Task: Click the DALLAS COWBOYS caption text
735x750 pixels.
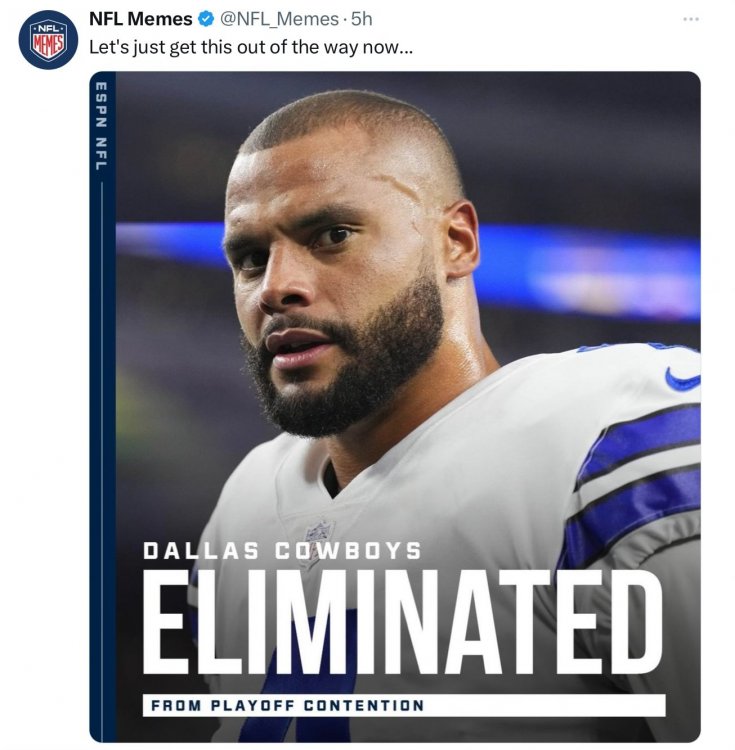Action: click(x=282, y=551)
